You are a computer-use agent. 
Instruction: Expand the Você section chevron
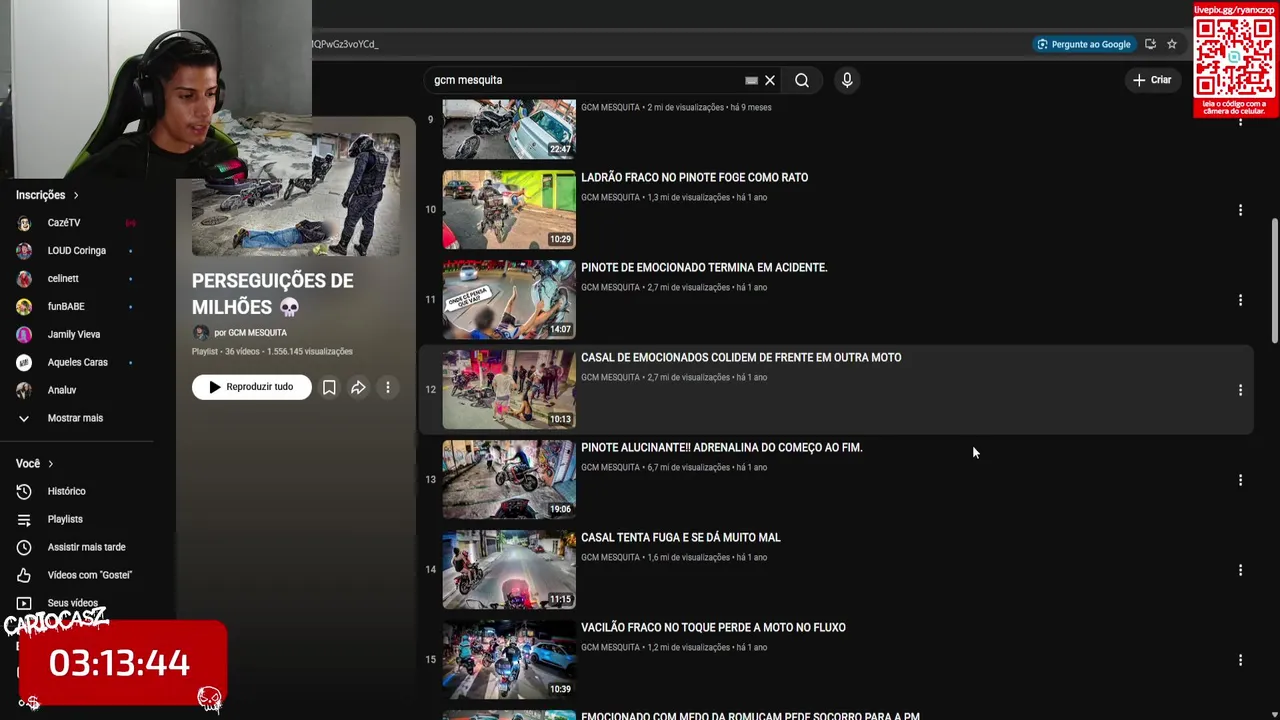50,464
